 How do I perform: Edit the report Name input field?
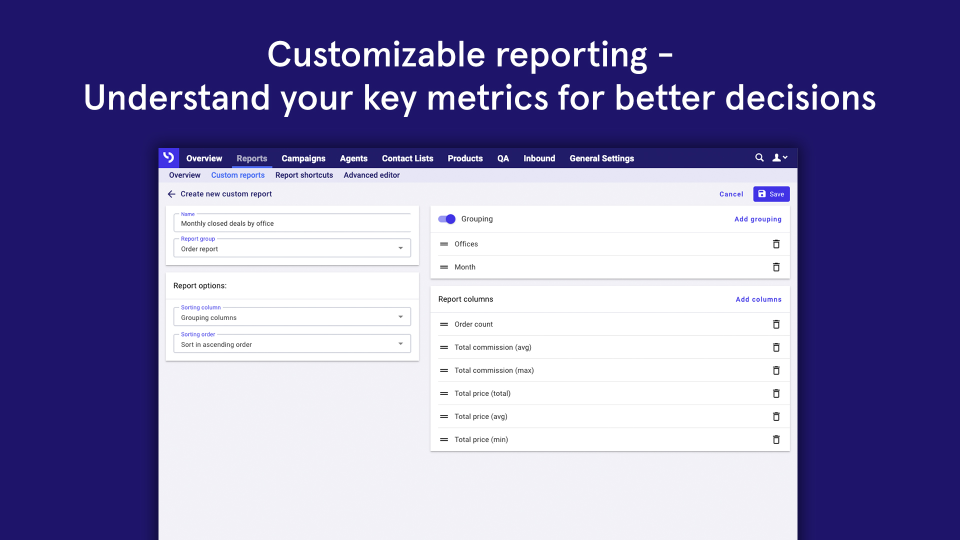(292, 222)
